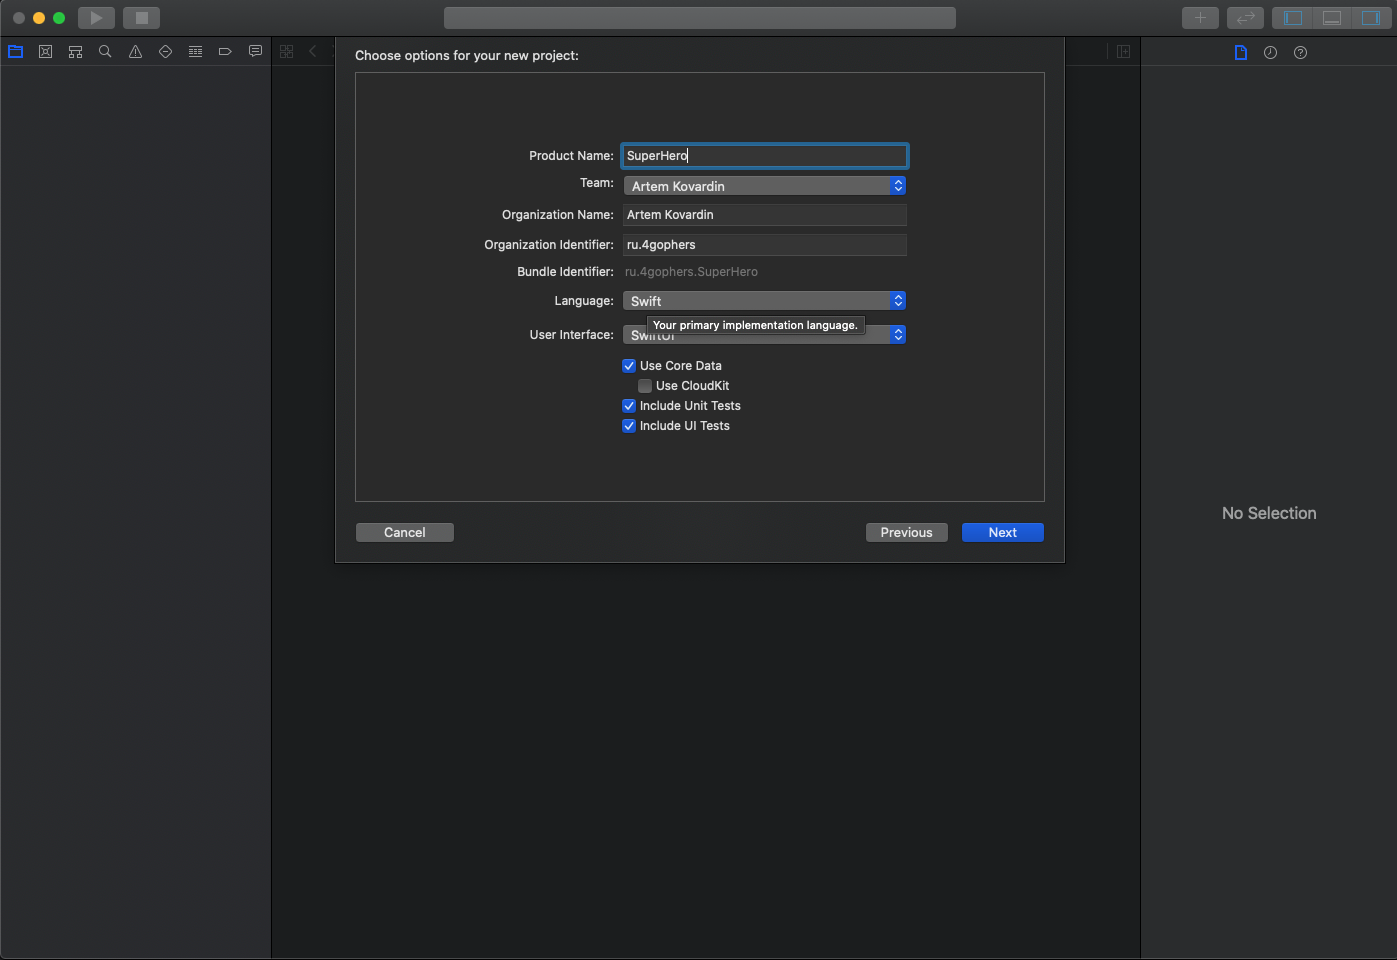
Task: Open the Team dropdown
Action: pyautogui.click(x=764, y=186)
